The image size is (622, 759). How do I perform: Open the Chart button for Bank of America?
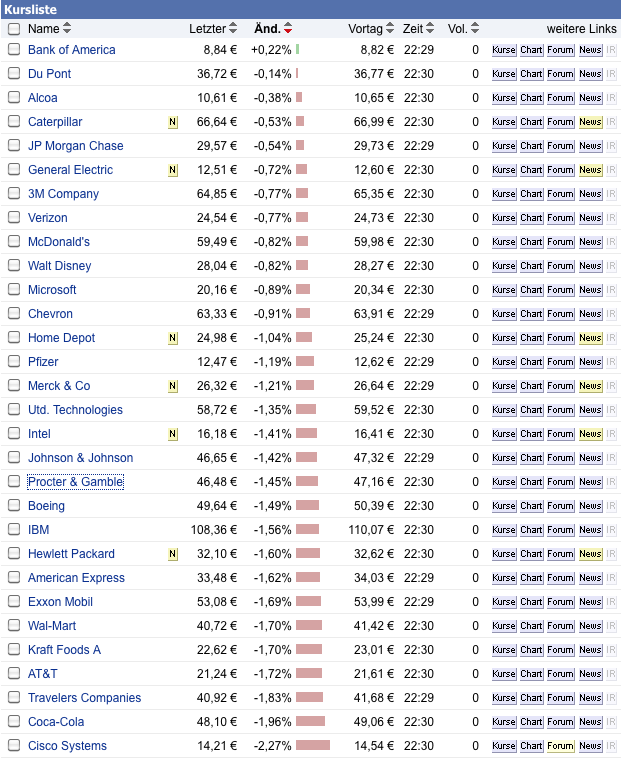tap(531, 50)
